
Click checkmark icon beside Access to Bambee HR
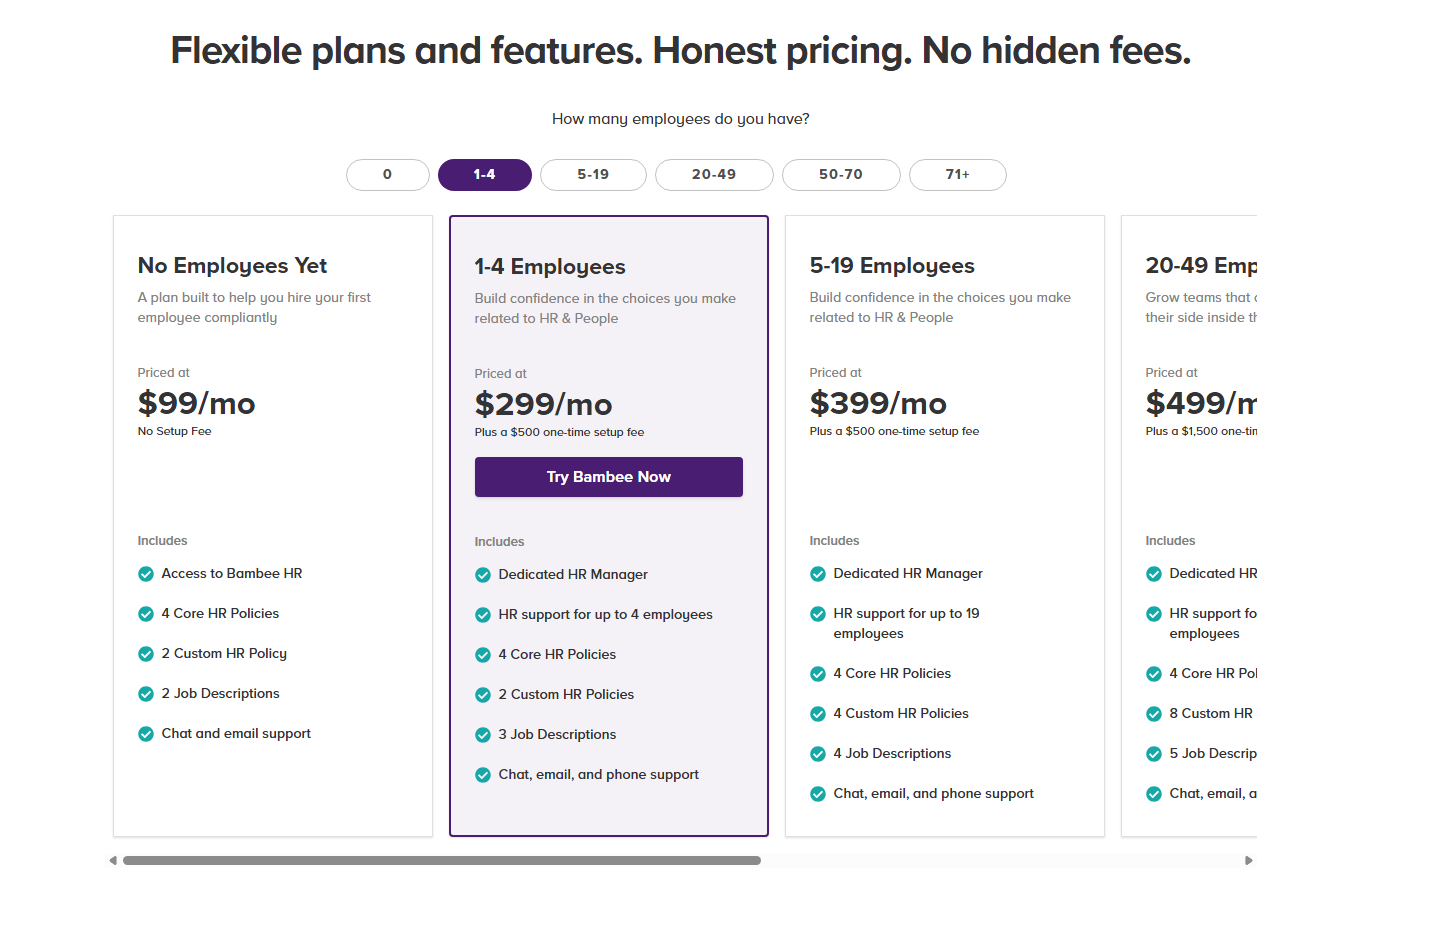pos(146,574)
